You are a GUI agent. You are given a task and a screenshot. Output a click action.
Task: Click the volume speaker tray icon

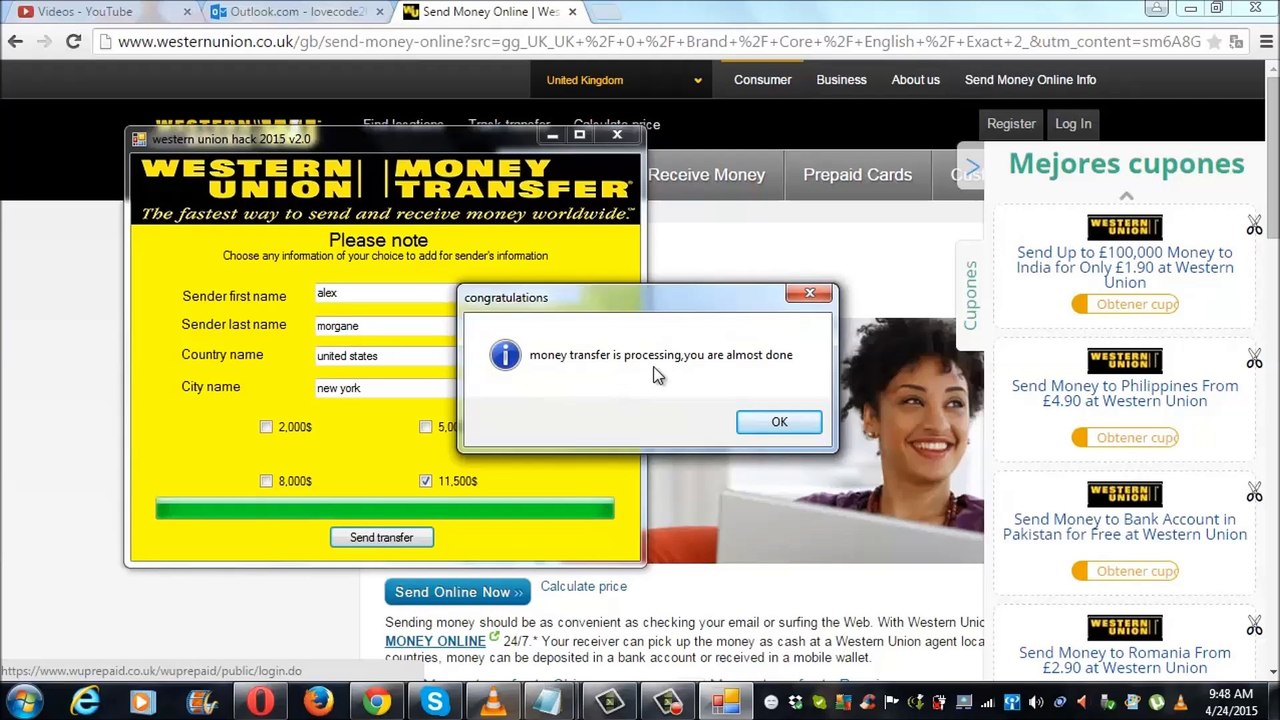(1036, 702)
